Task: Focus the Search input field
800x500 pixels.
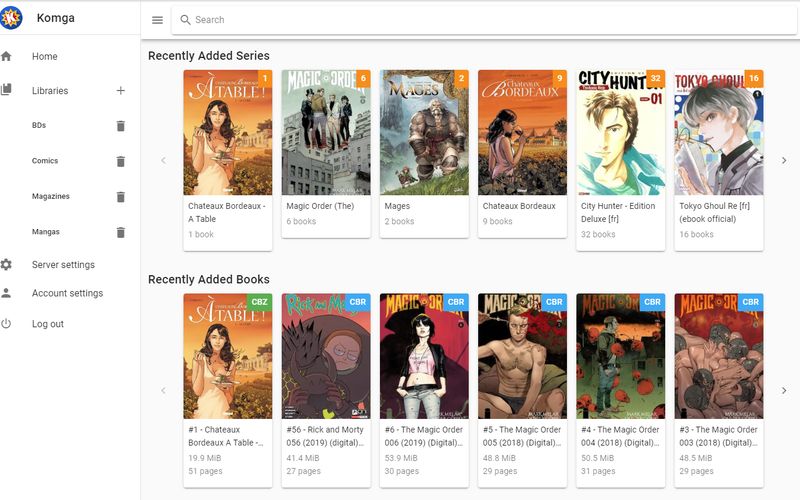Action: pyautogui.click(x=484, y=20)
